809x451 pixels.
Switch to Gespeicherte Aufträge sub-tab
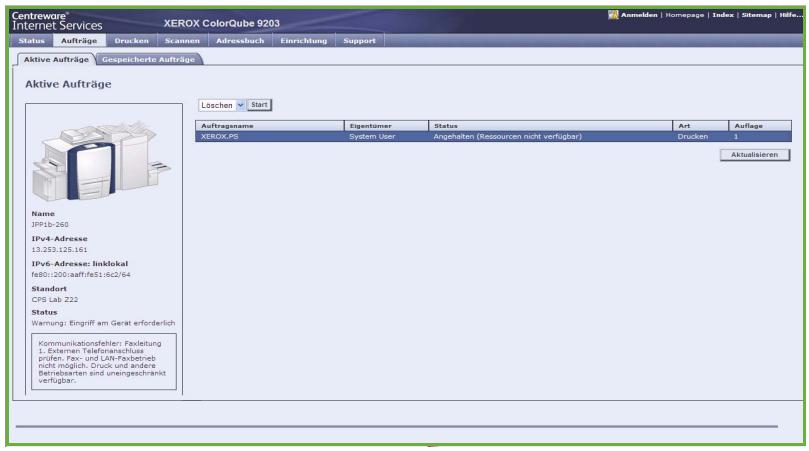coord(148,59)
